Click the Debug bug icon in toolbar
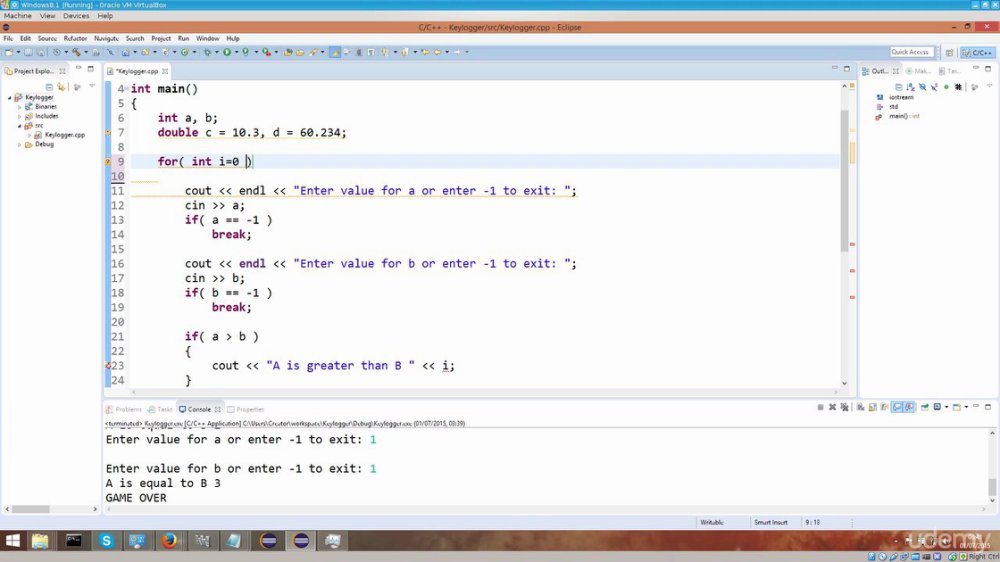The height and width of the screenshot is (562, 1000). (207, 52)
